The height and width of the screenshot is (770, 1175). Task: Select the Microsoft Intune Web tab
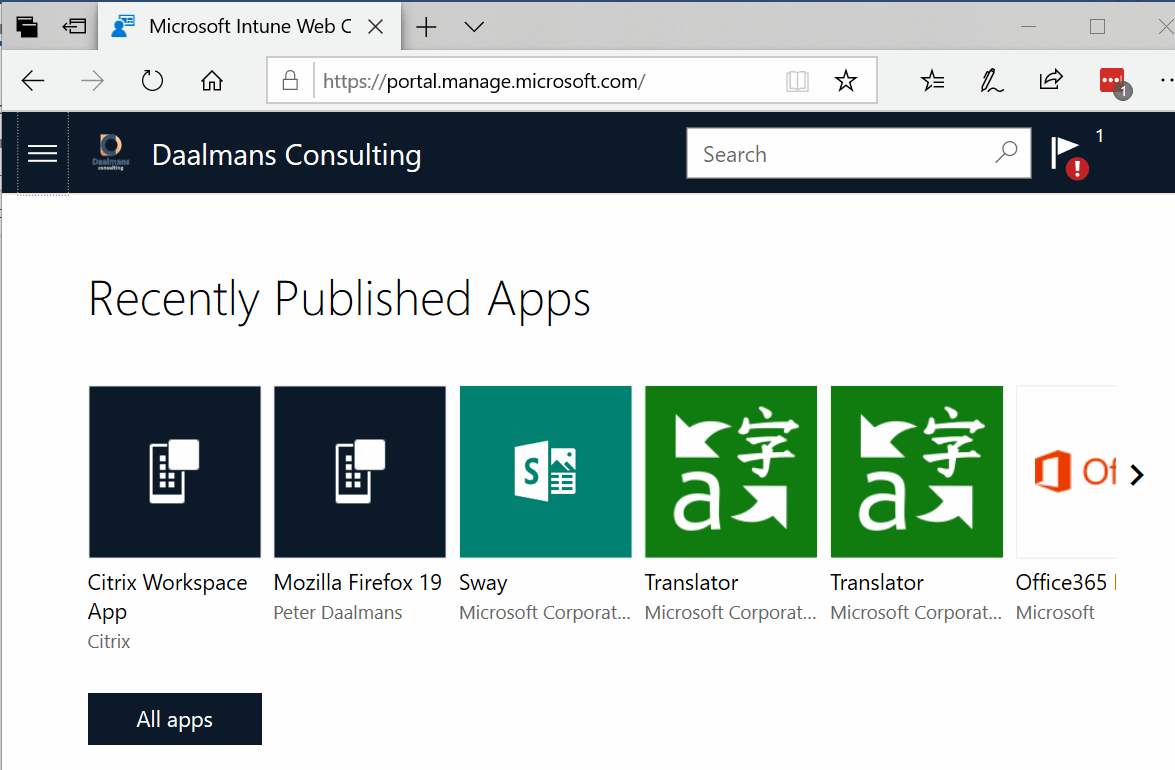[x=240, y=27]
